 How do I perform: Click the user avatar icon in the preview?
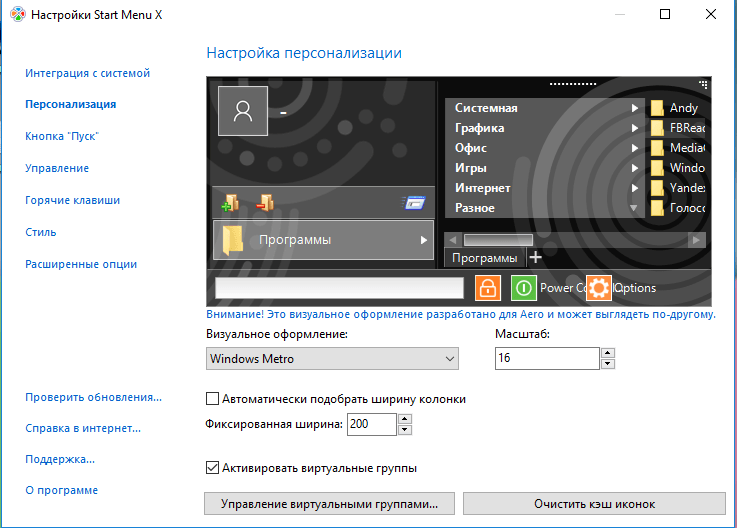[243, 111]
